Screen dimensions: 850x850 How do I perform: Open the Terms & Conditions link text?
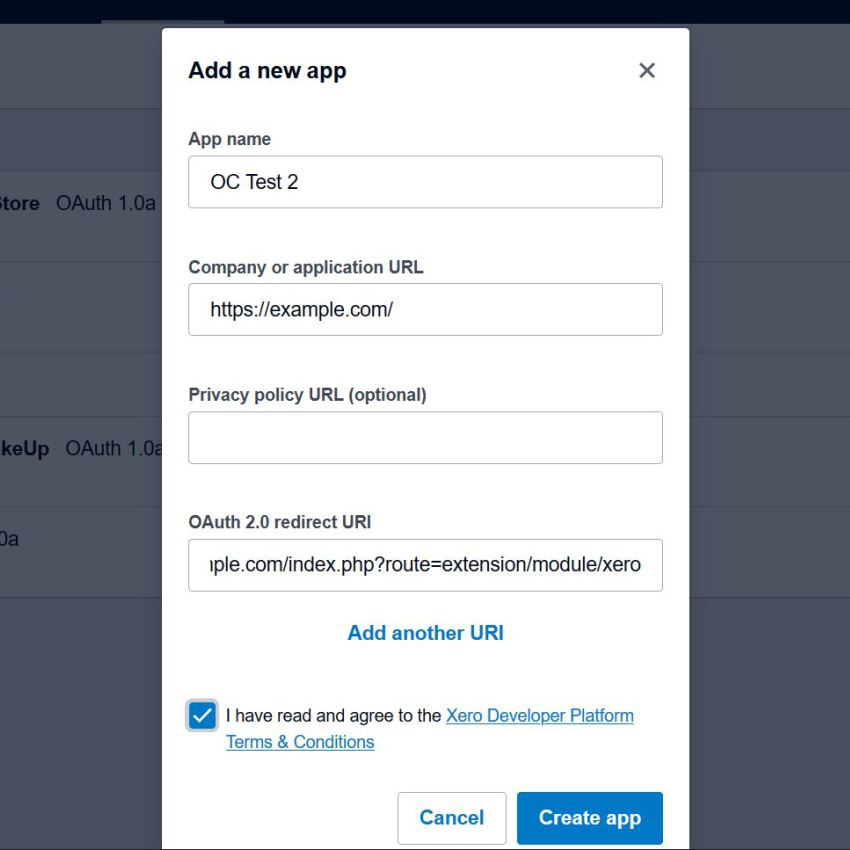300,742
